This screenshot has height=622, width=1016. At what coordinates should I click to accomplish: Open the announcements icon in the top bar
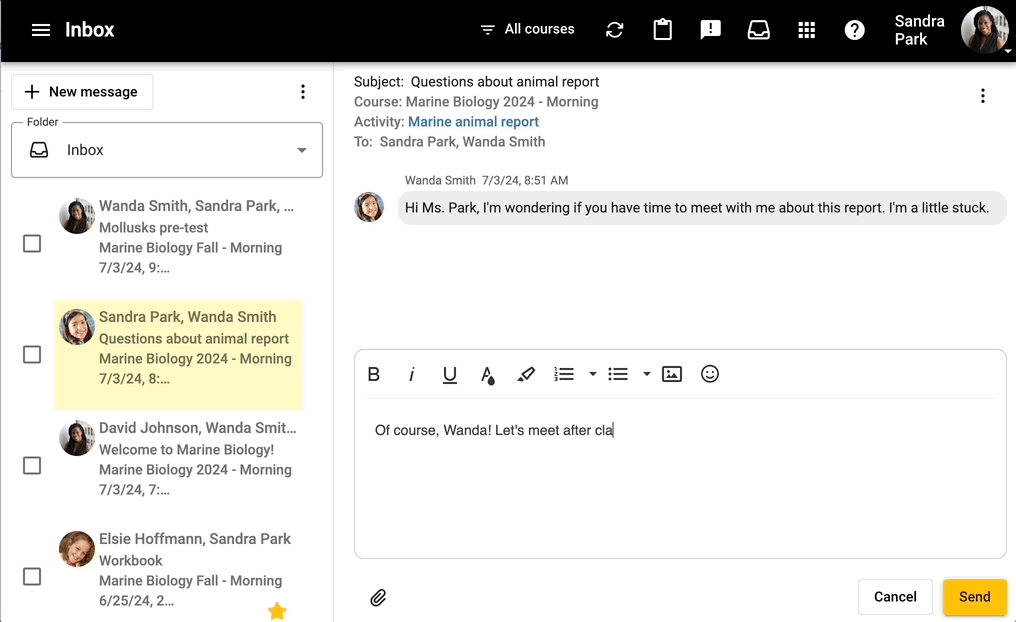(710, 30)
